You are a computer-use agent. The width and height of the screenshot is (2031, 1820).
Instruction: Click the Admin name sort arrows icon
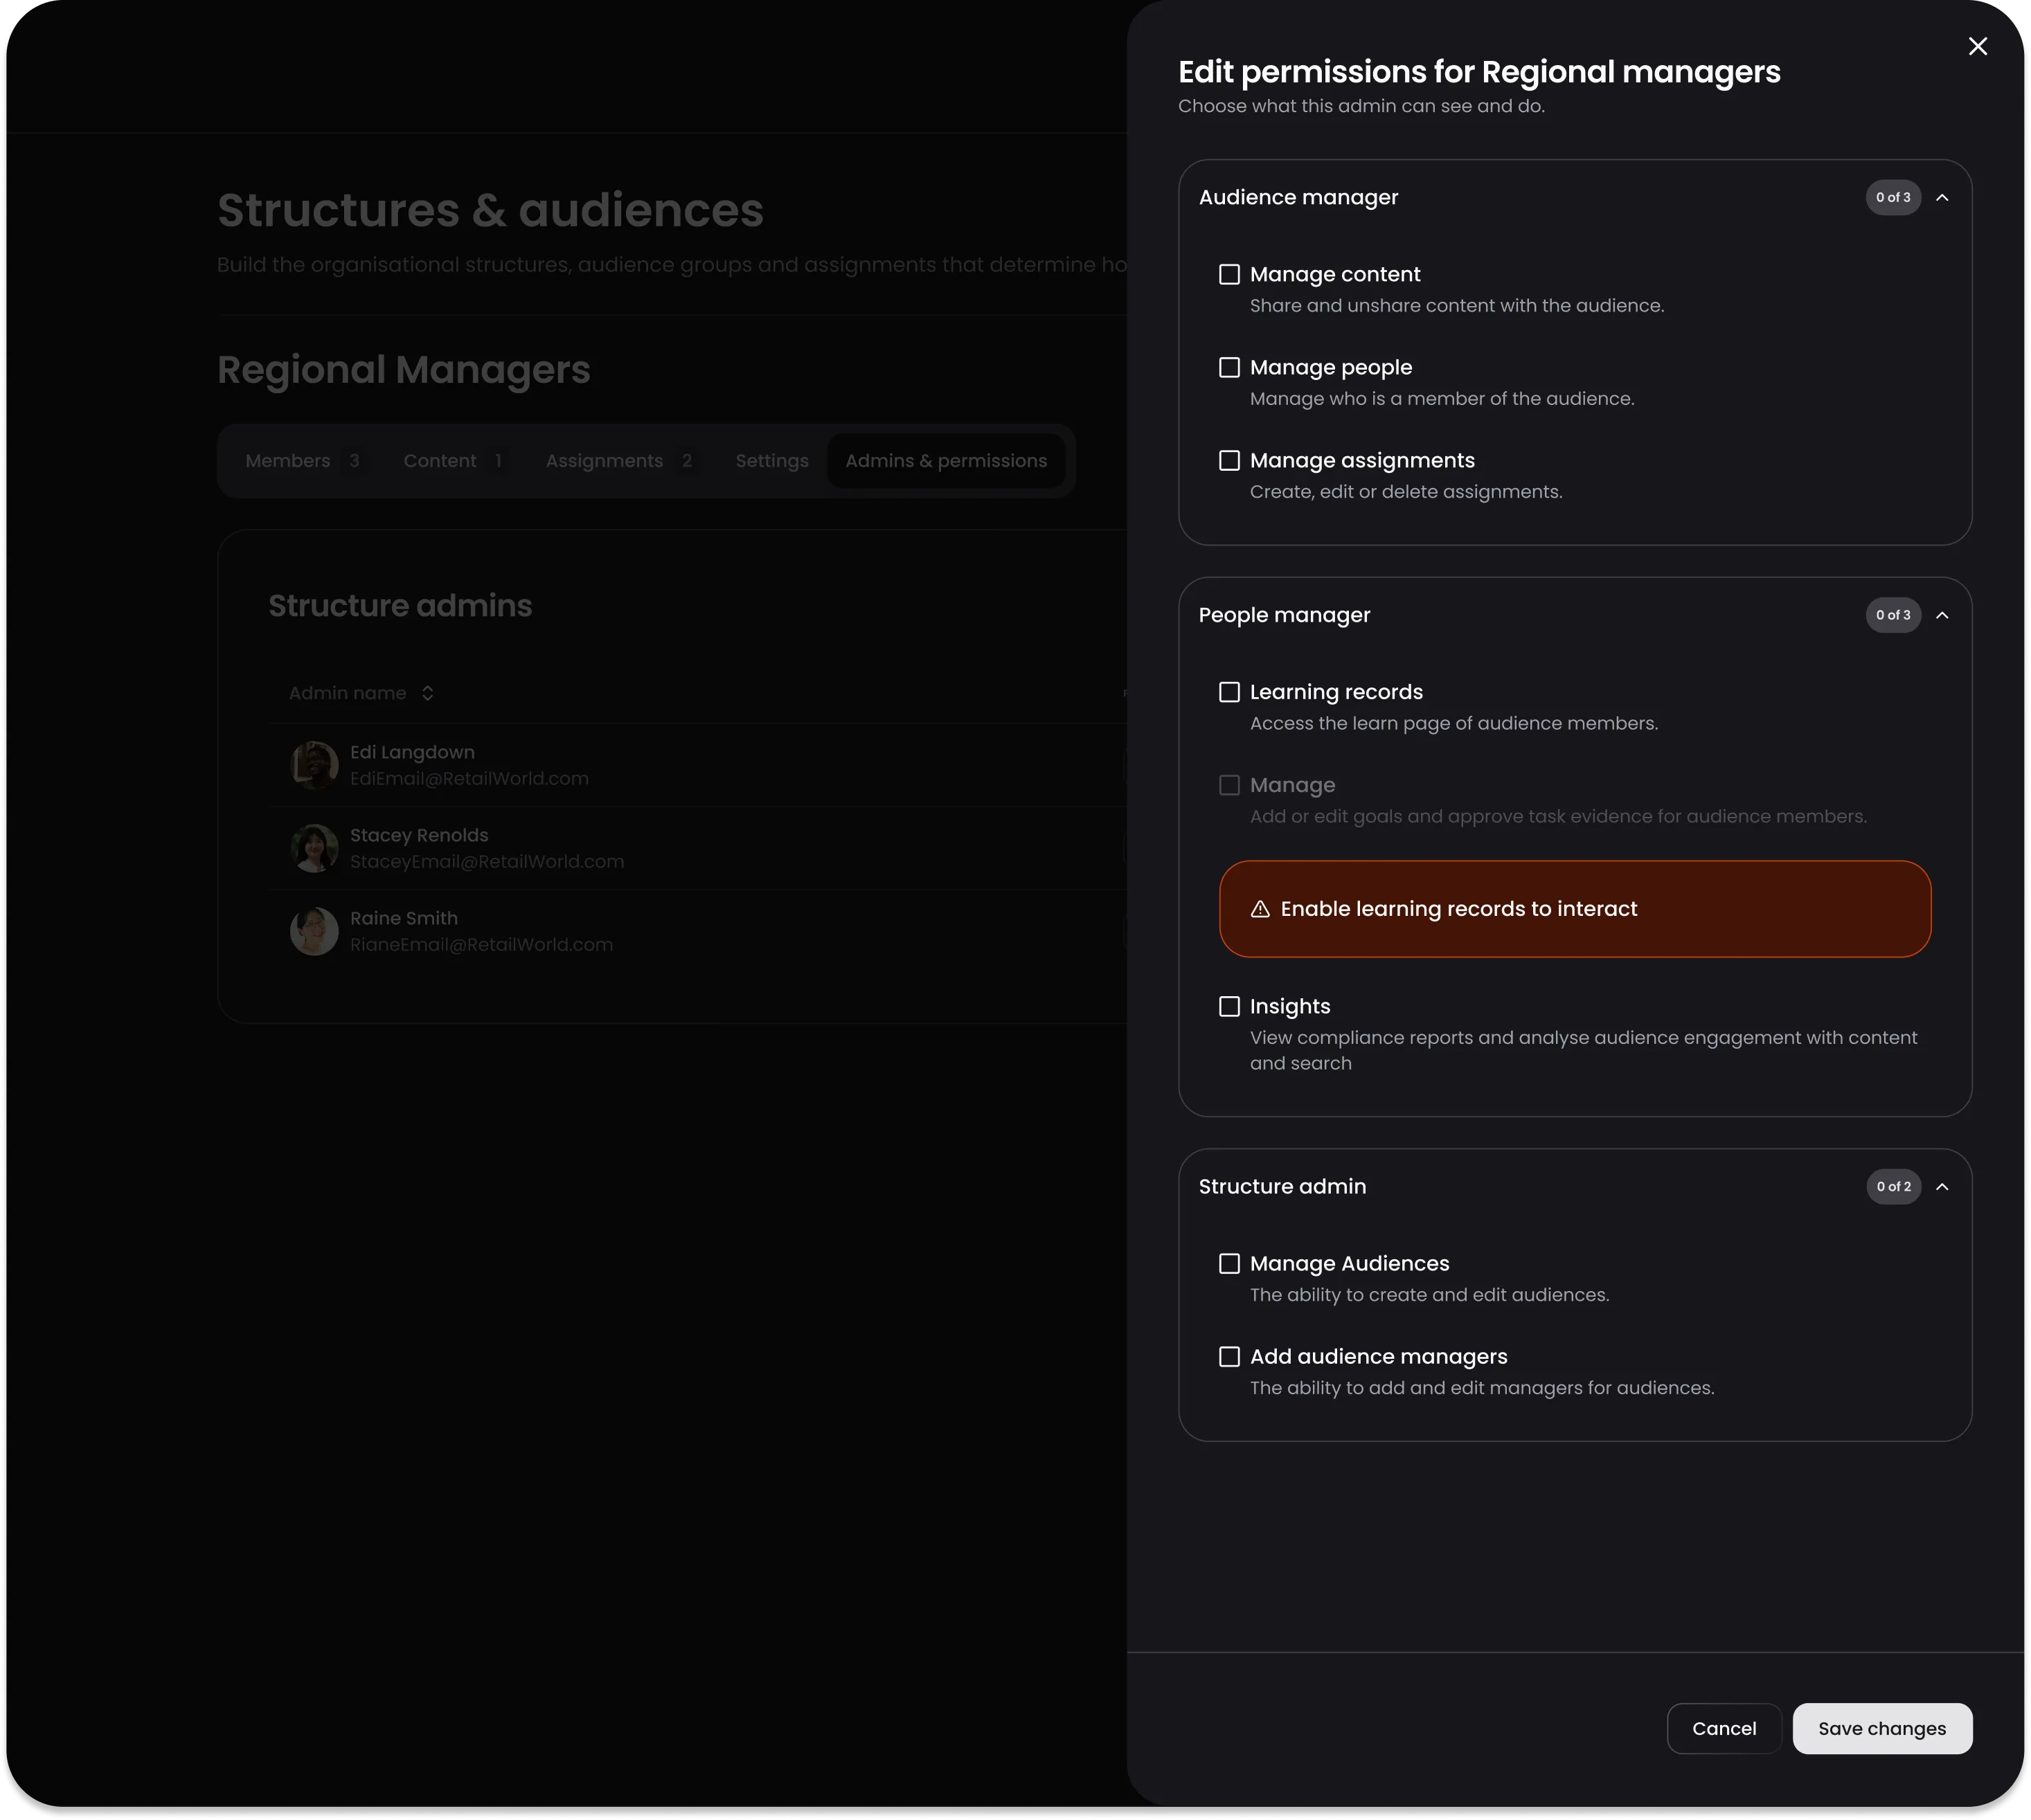coord(427,693)
